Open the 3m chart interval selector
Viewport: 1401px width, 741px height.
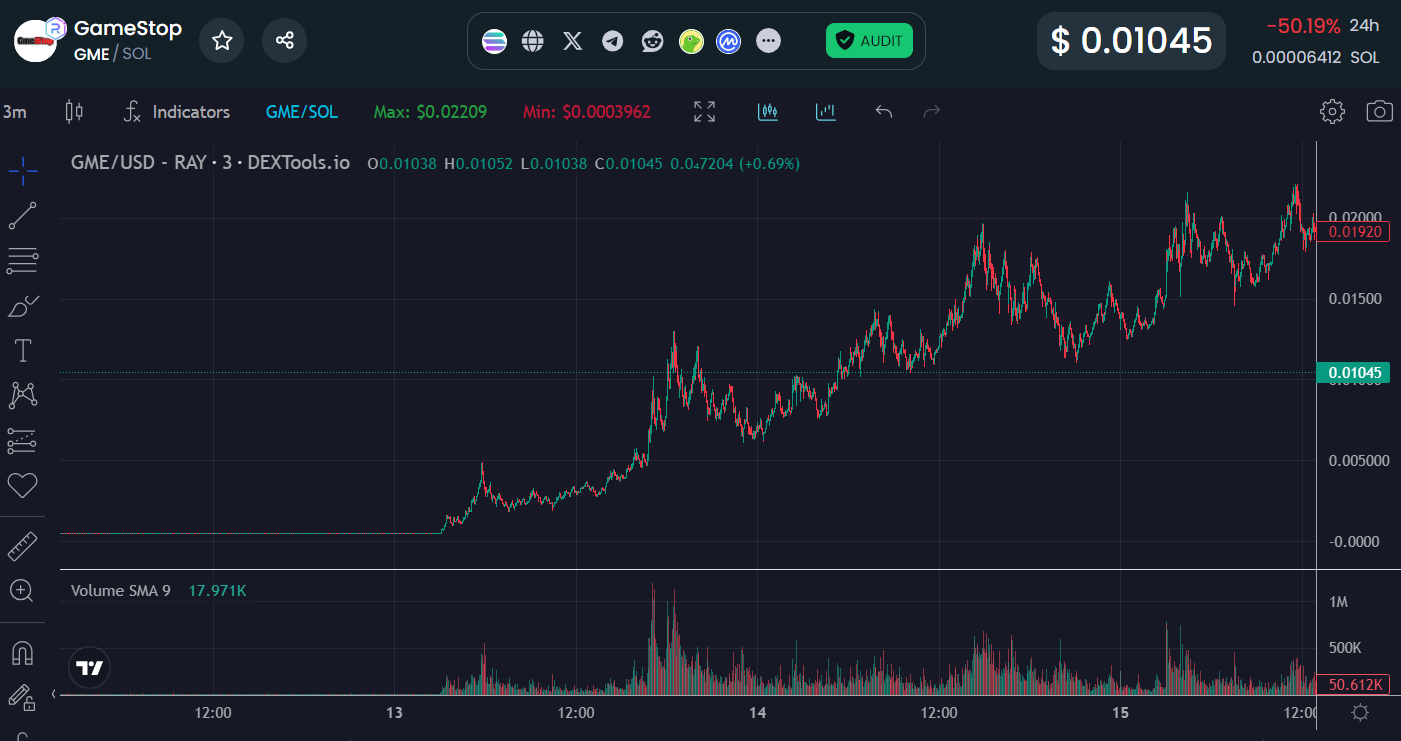[x=15, y=112]
